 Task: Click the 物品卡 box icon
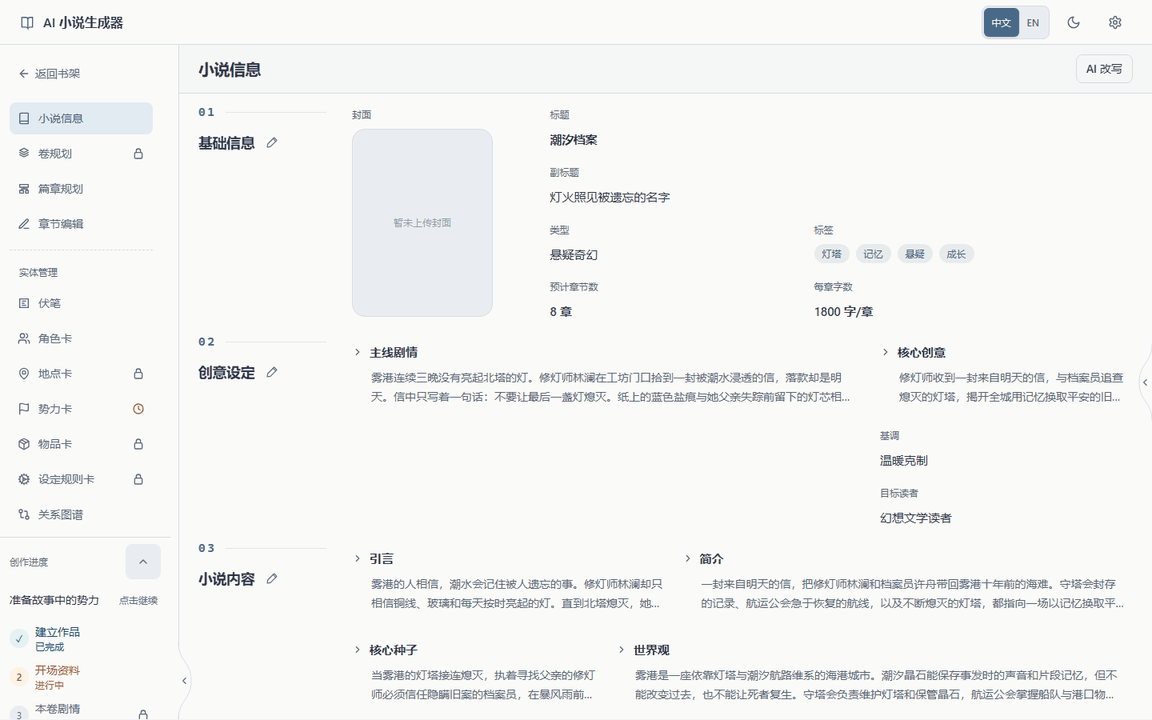(x=24, y=444)
